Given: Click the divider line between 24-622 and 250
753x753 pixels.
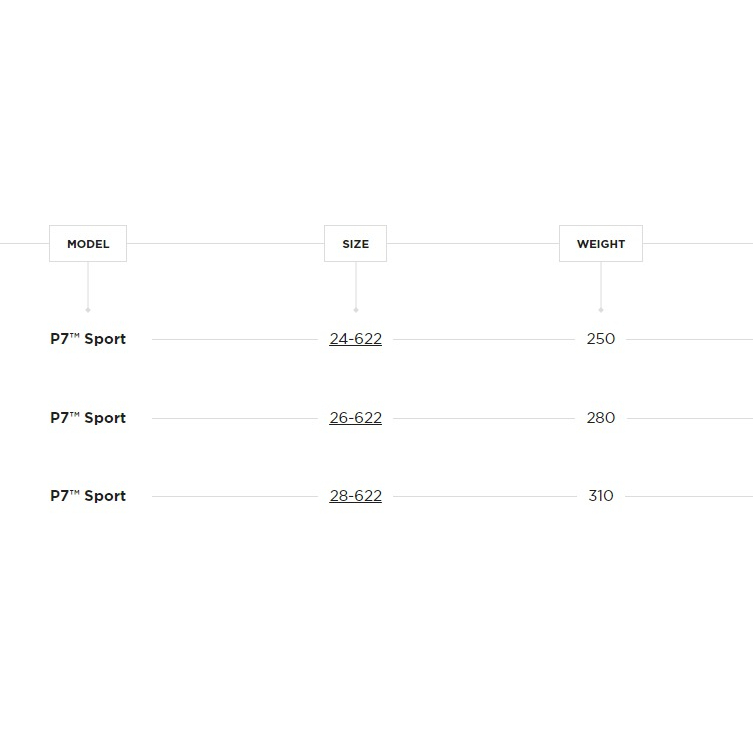Looking at the screenshot, I should coord(484,339).
